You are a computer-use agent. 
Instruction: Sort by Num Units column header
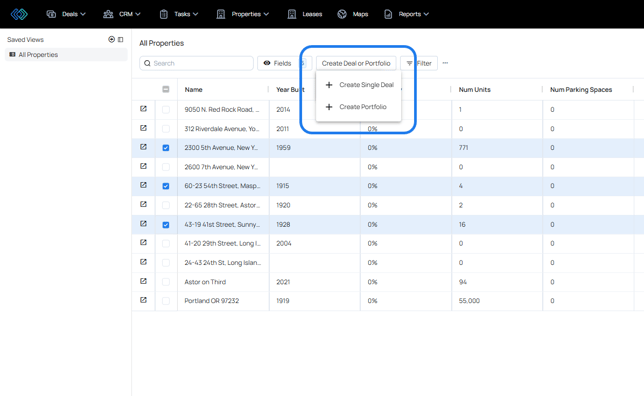(474, 90)
